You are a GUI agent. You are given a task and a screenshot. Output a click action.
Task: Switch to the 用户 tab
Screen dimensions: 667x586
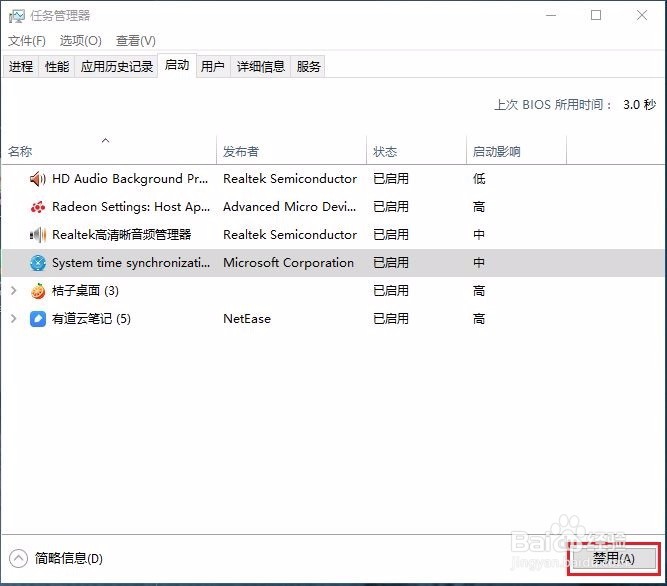pyautogui.click(x=213, y=67)
